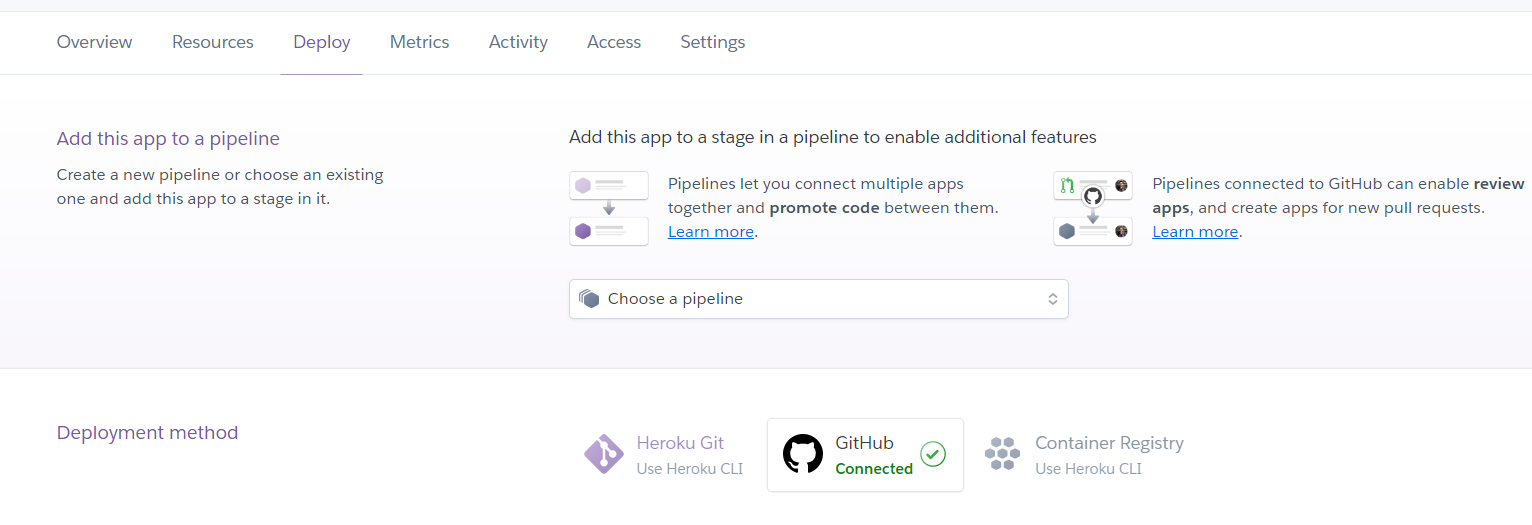Open the Settings tab
1532x525 pixels.
(x=712, y=42)
